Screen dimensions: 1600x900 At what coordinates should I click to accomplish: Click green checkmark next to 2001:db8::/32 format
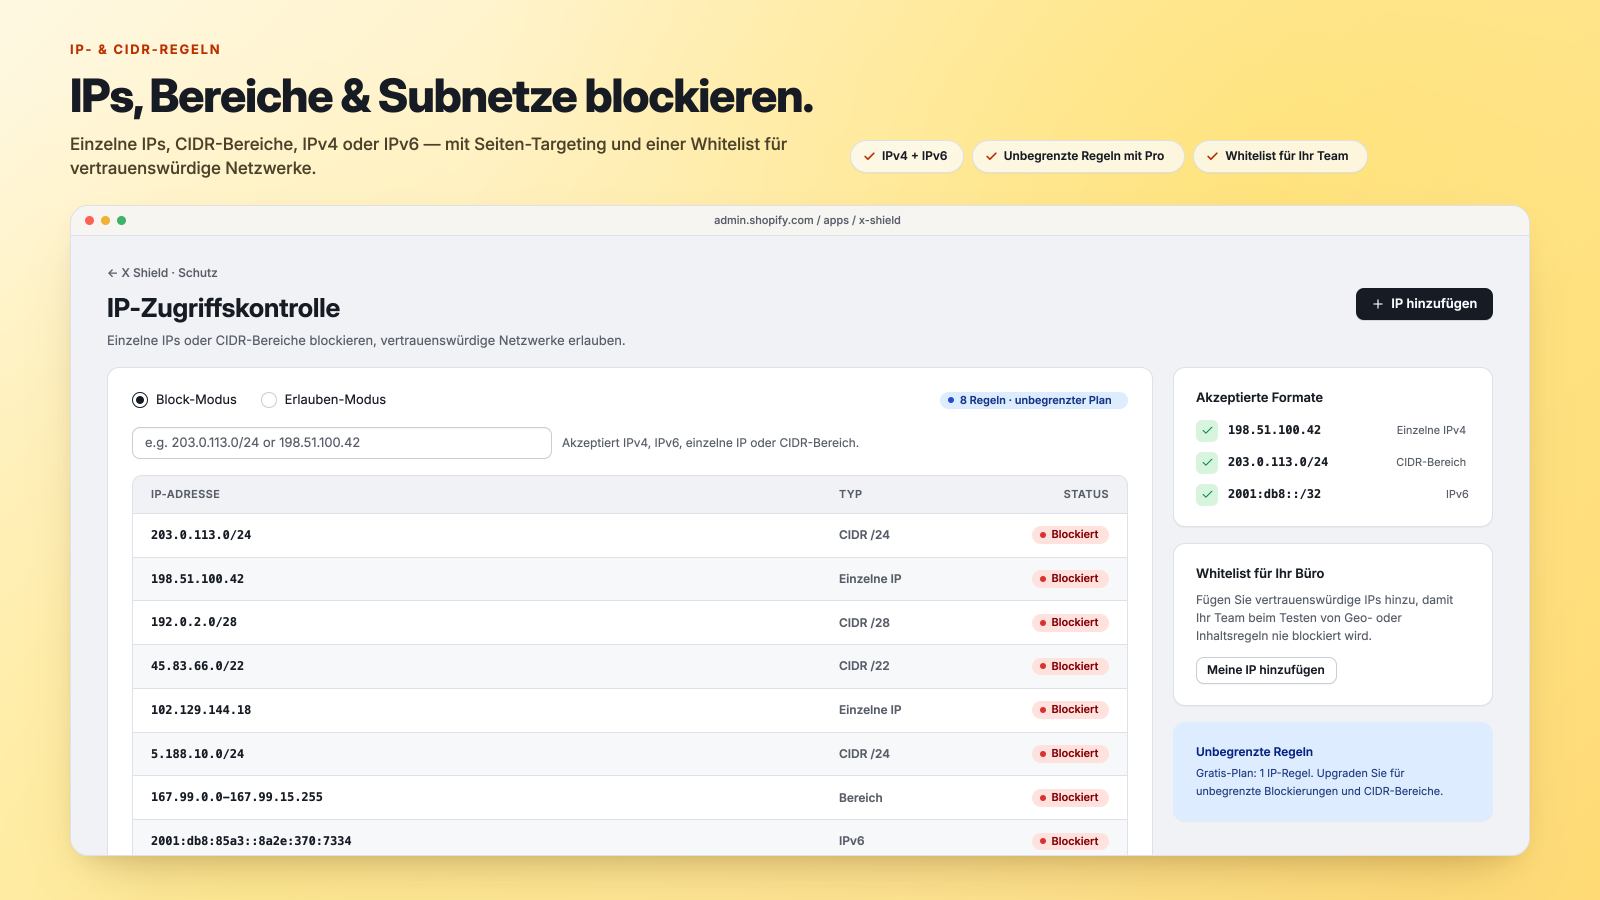1207,494
